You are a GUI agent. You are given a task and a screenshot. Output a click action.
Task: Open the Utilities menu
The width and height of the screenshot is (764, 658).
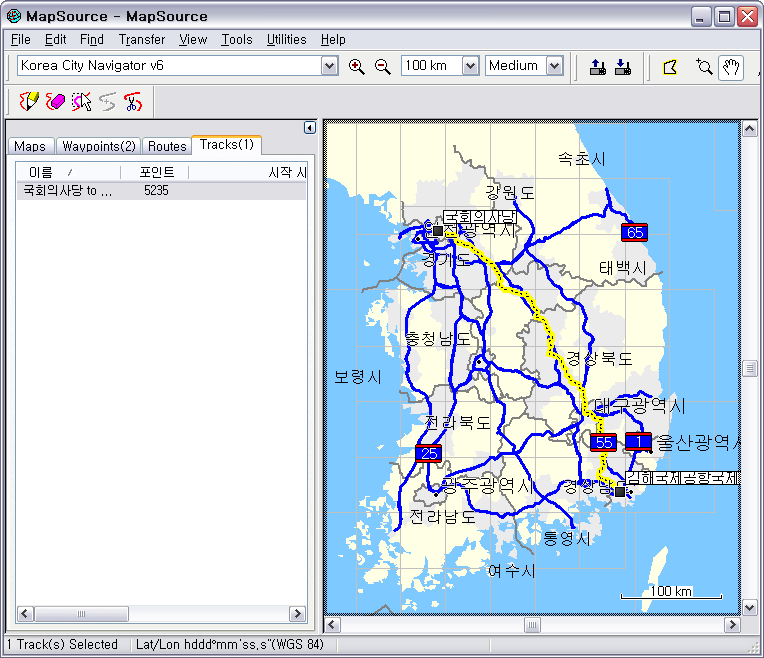coord(286,39)
